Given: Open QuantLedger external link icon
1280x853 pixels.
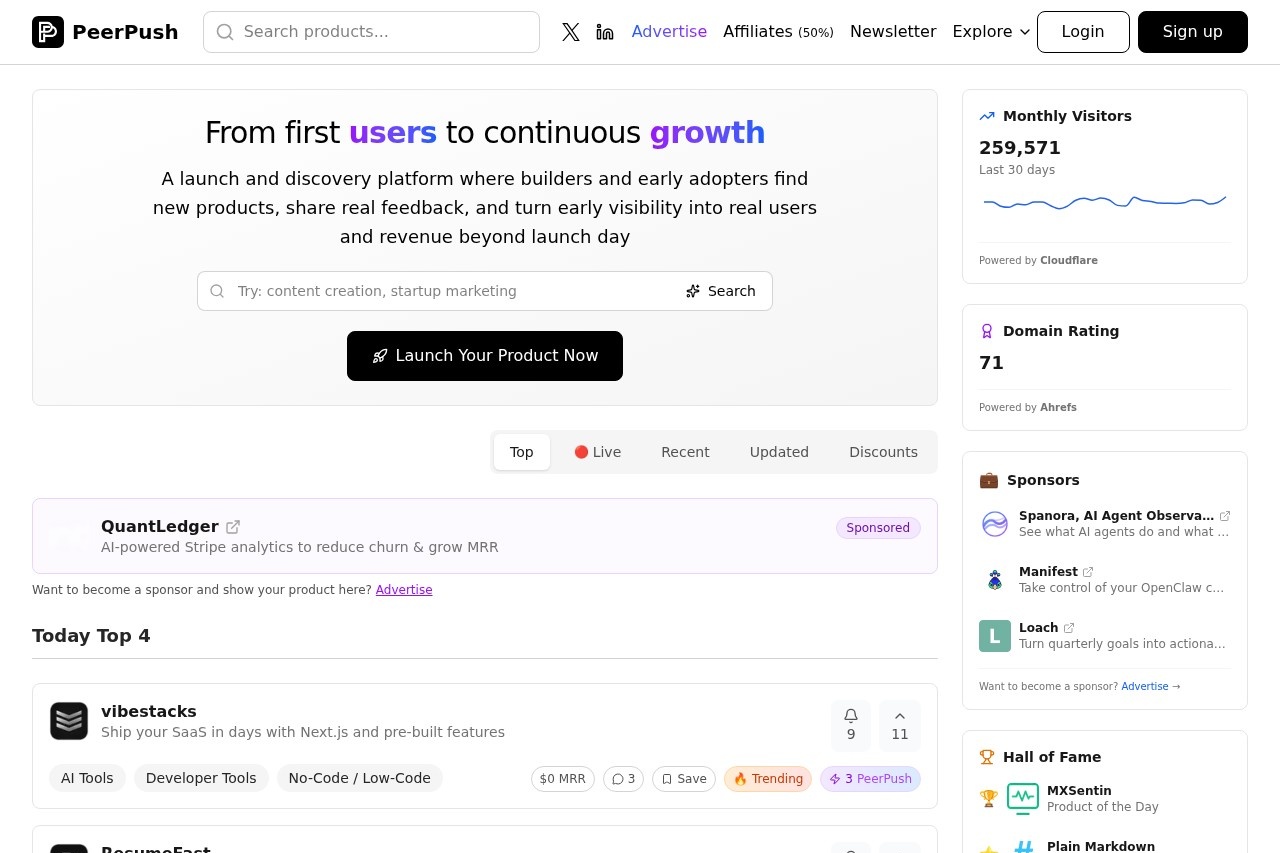Looking at the screenshot, I should coord(233,527).
